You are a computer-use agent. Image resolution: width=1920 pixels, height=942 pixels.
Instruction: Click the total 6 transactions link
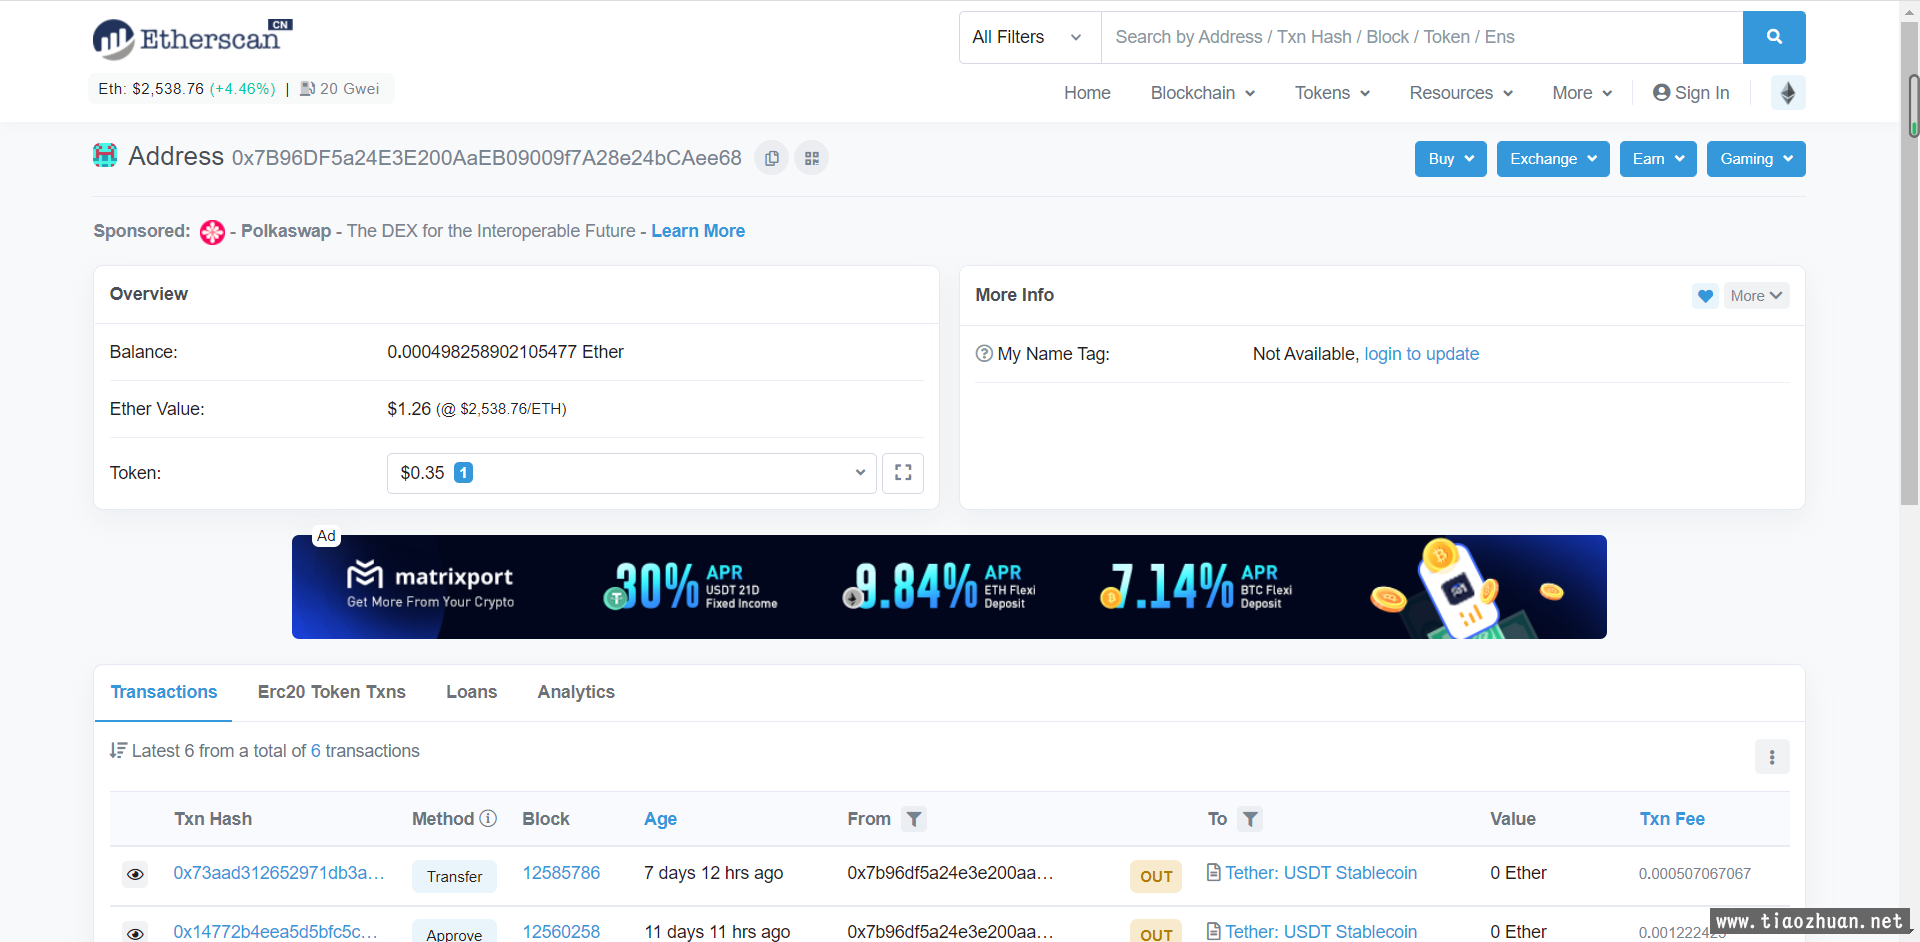click(316, 751)
